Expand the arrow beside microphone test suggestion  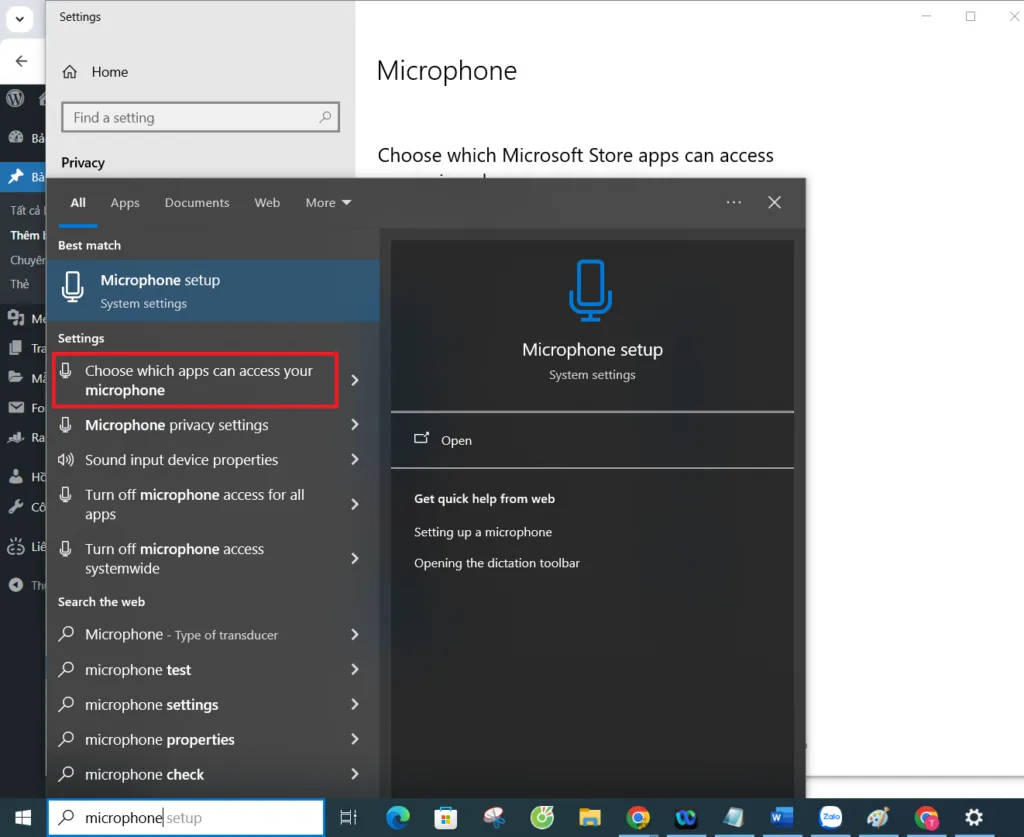click(353, 669)
